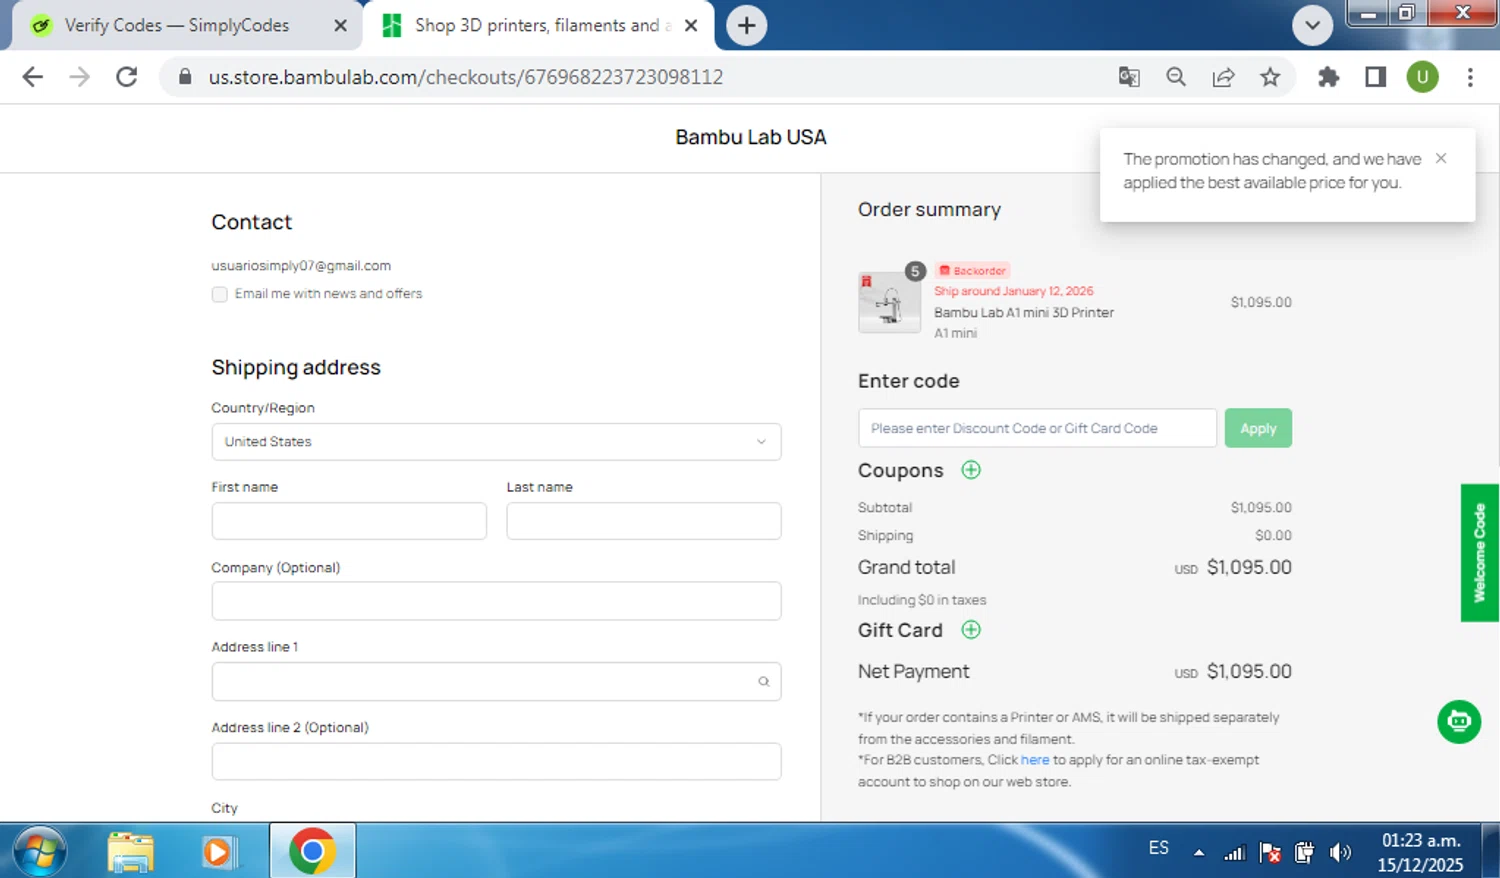This screenshot has width=1500, height=878.
Task: Expand Coupons with the plus icon
Action: [971, 470]
